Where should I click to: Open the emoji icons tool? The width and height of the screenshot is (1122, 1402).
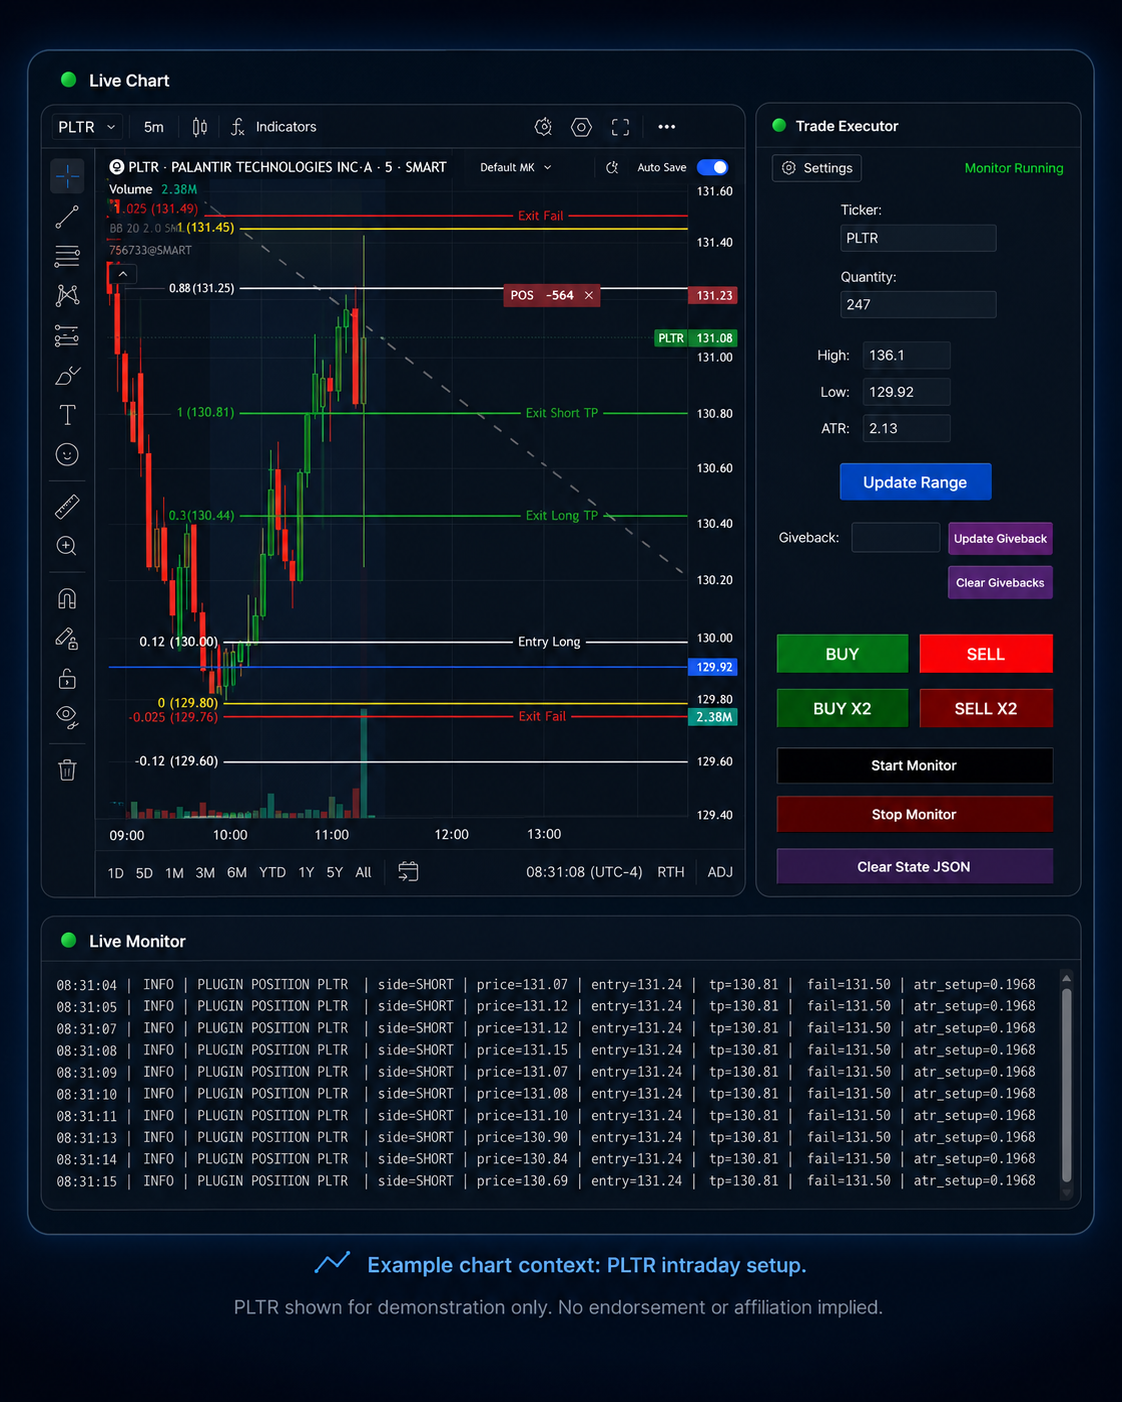point(67,455)
